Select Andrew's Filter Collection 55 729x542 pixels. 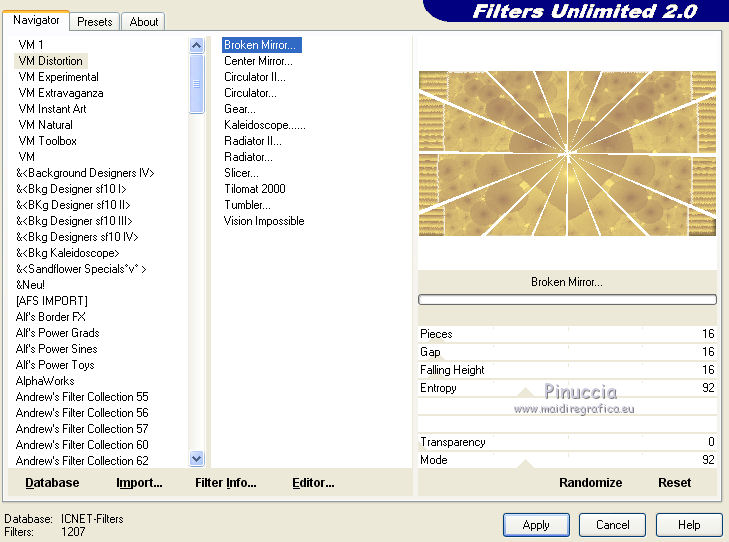(82, 397)
